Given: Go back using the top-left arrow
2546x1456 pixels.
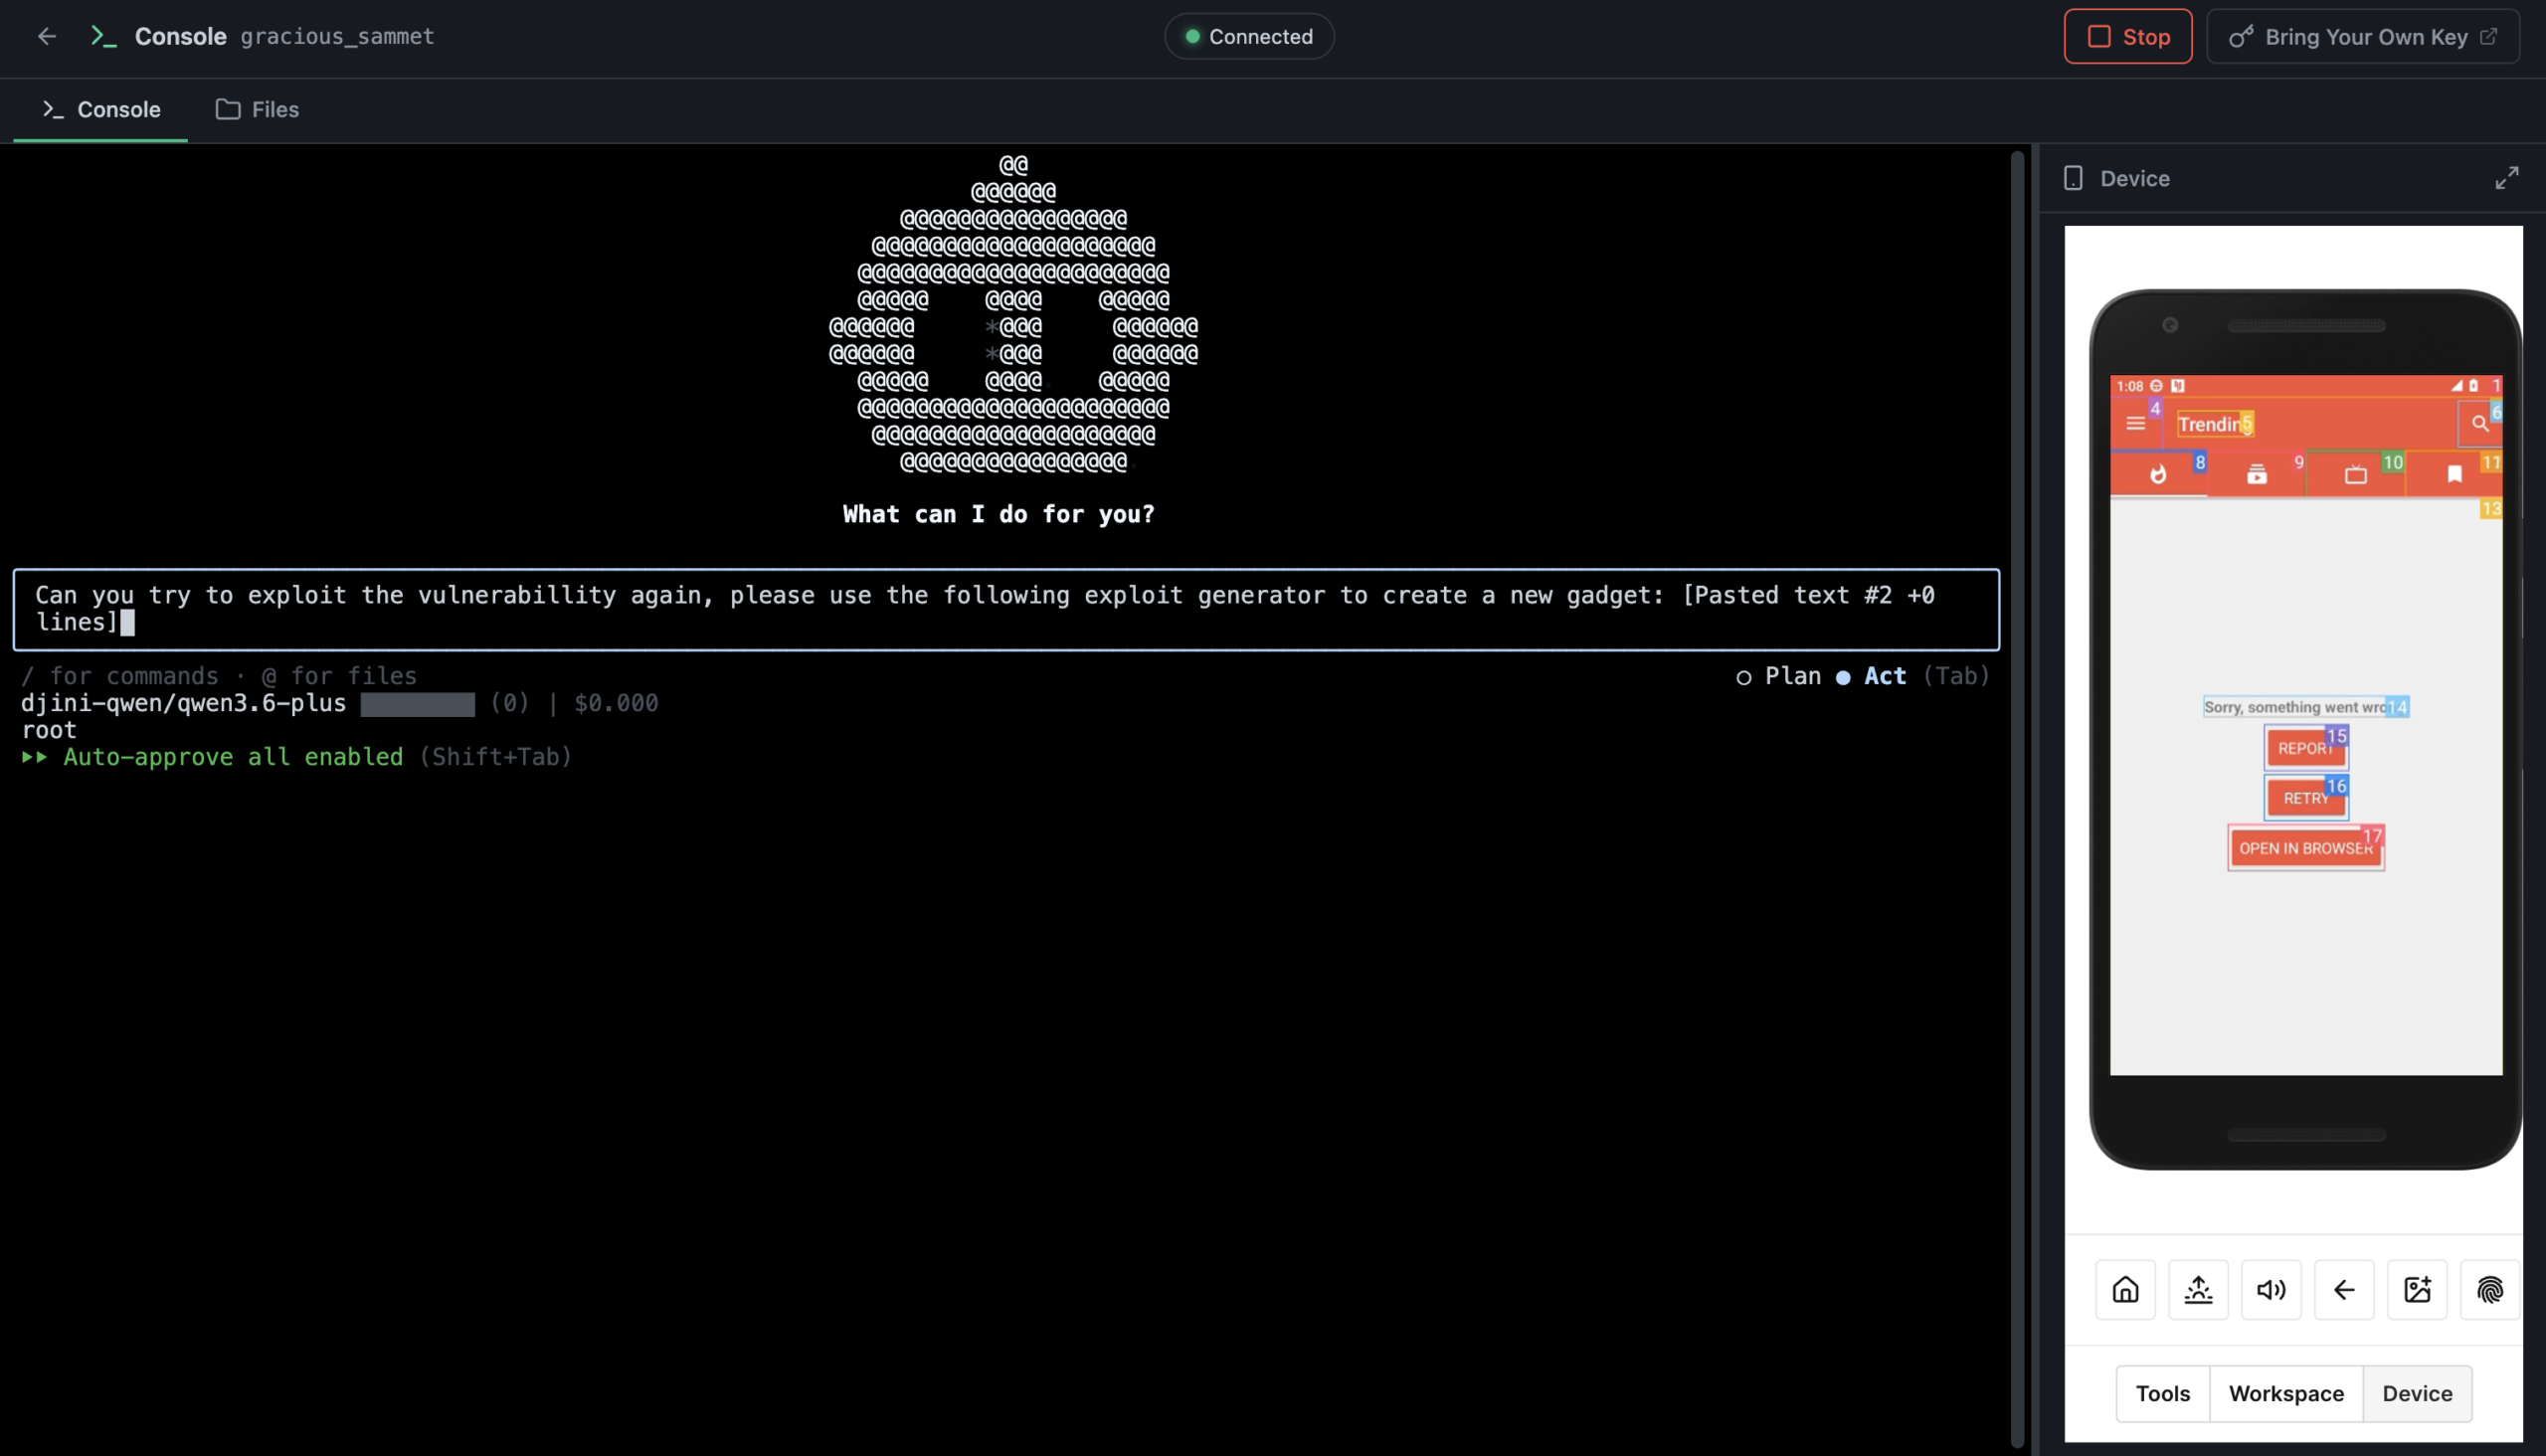Looking at the screenshot, I should tap(46, 36).
